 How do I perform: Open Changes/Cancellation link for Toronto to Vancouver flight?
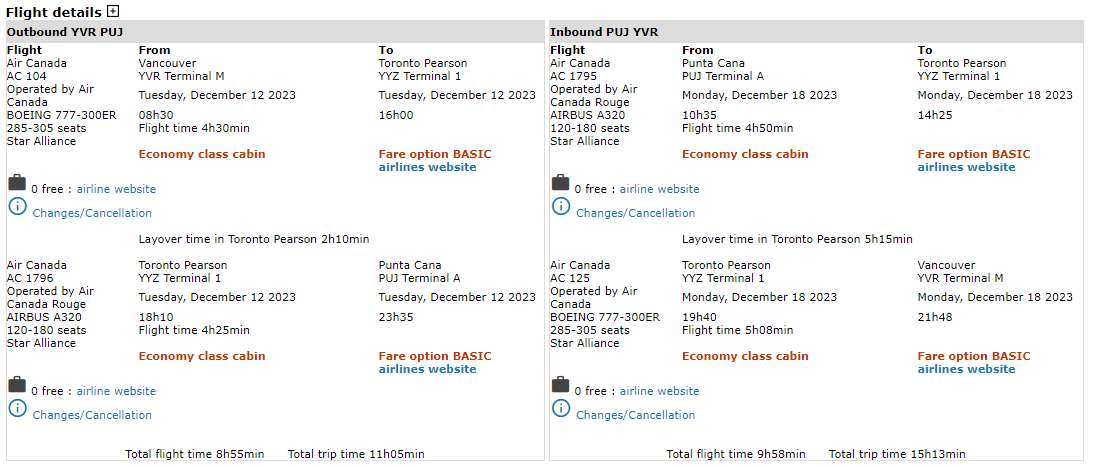[635, 415]
